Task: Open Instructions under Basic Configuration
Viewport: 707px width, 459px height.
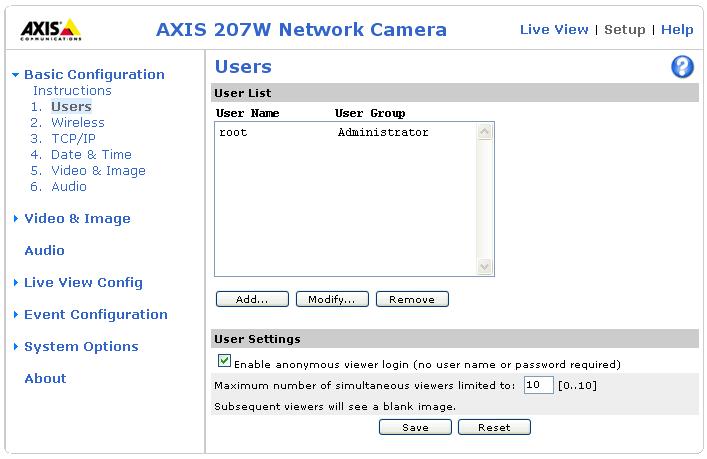Action: pyautogui.click(x=72, y=91)
